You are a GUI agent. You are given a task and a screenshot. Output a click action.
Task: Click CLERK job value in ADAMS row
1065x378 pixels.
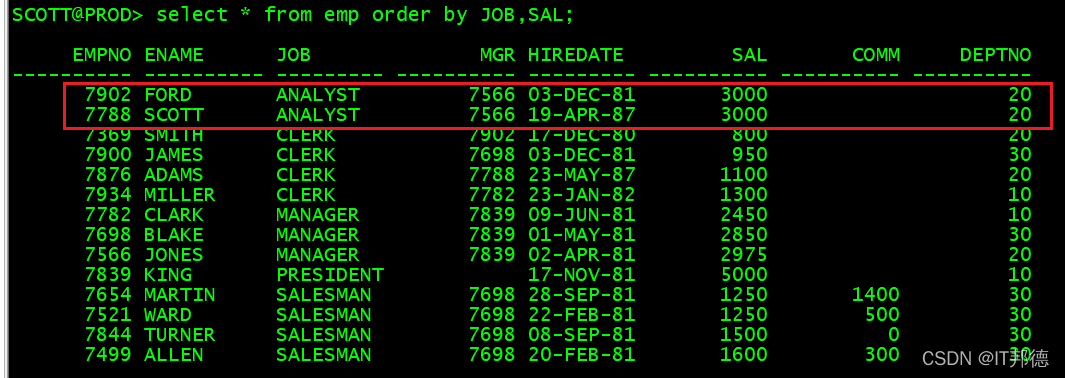click(306, 175)
